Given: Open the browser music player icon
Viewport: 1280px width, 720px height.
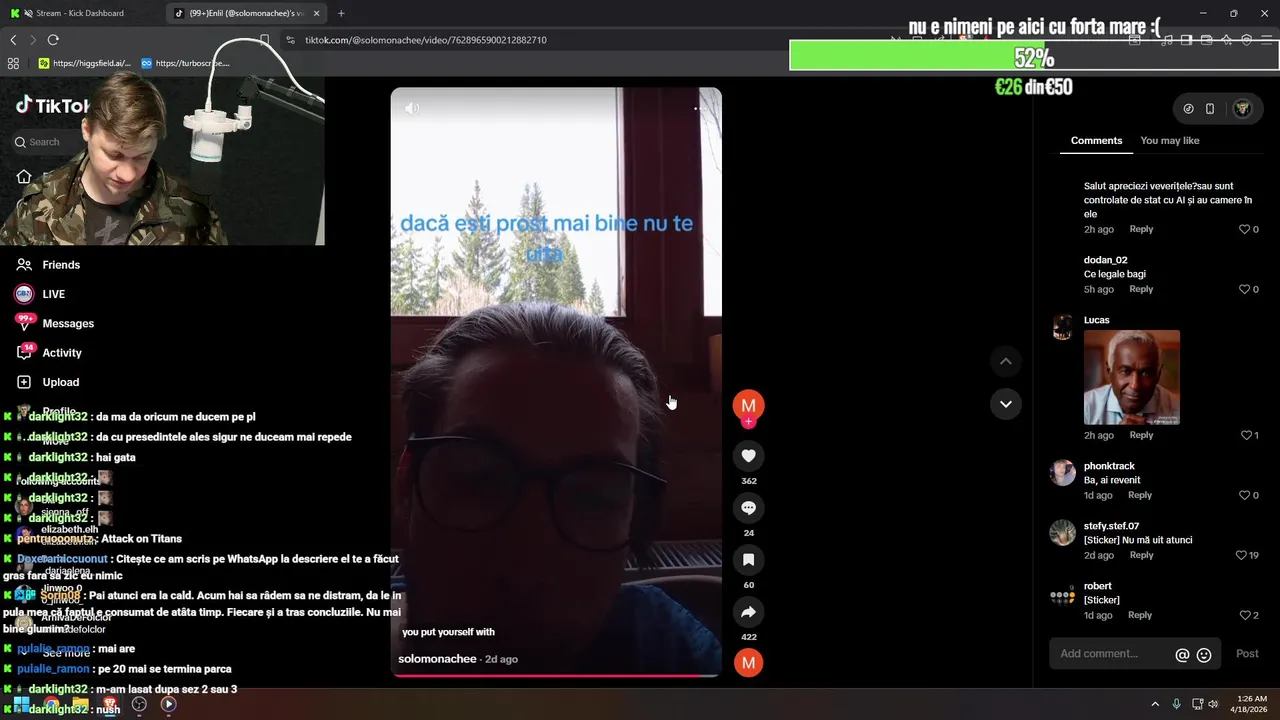Looking at the screenshot, I should click(x=1167, y=40).
